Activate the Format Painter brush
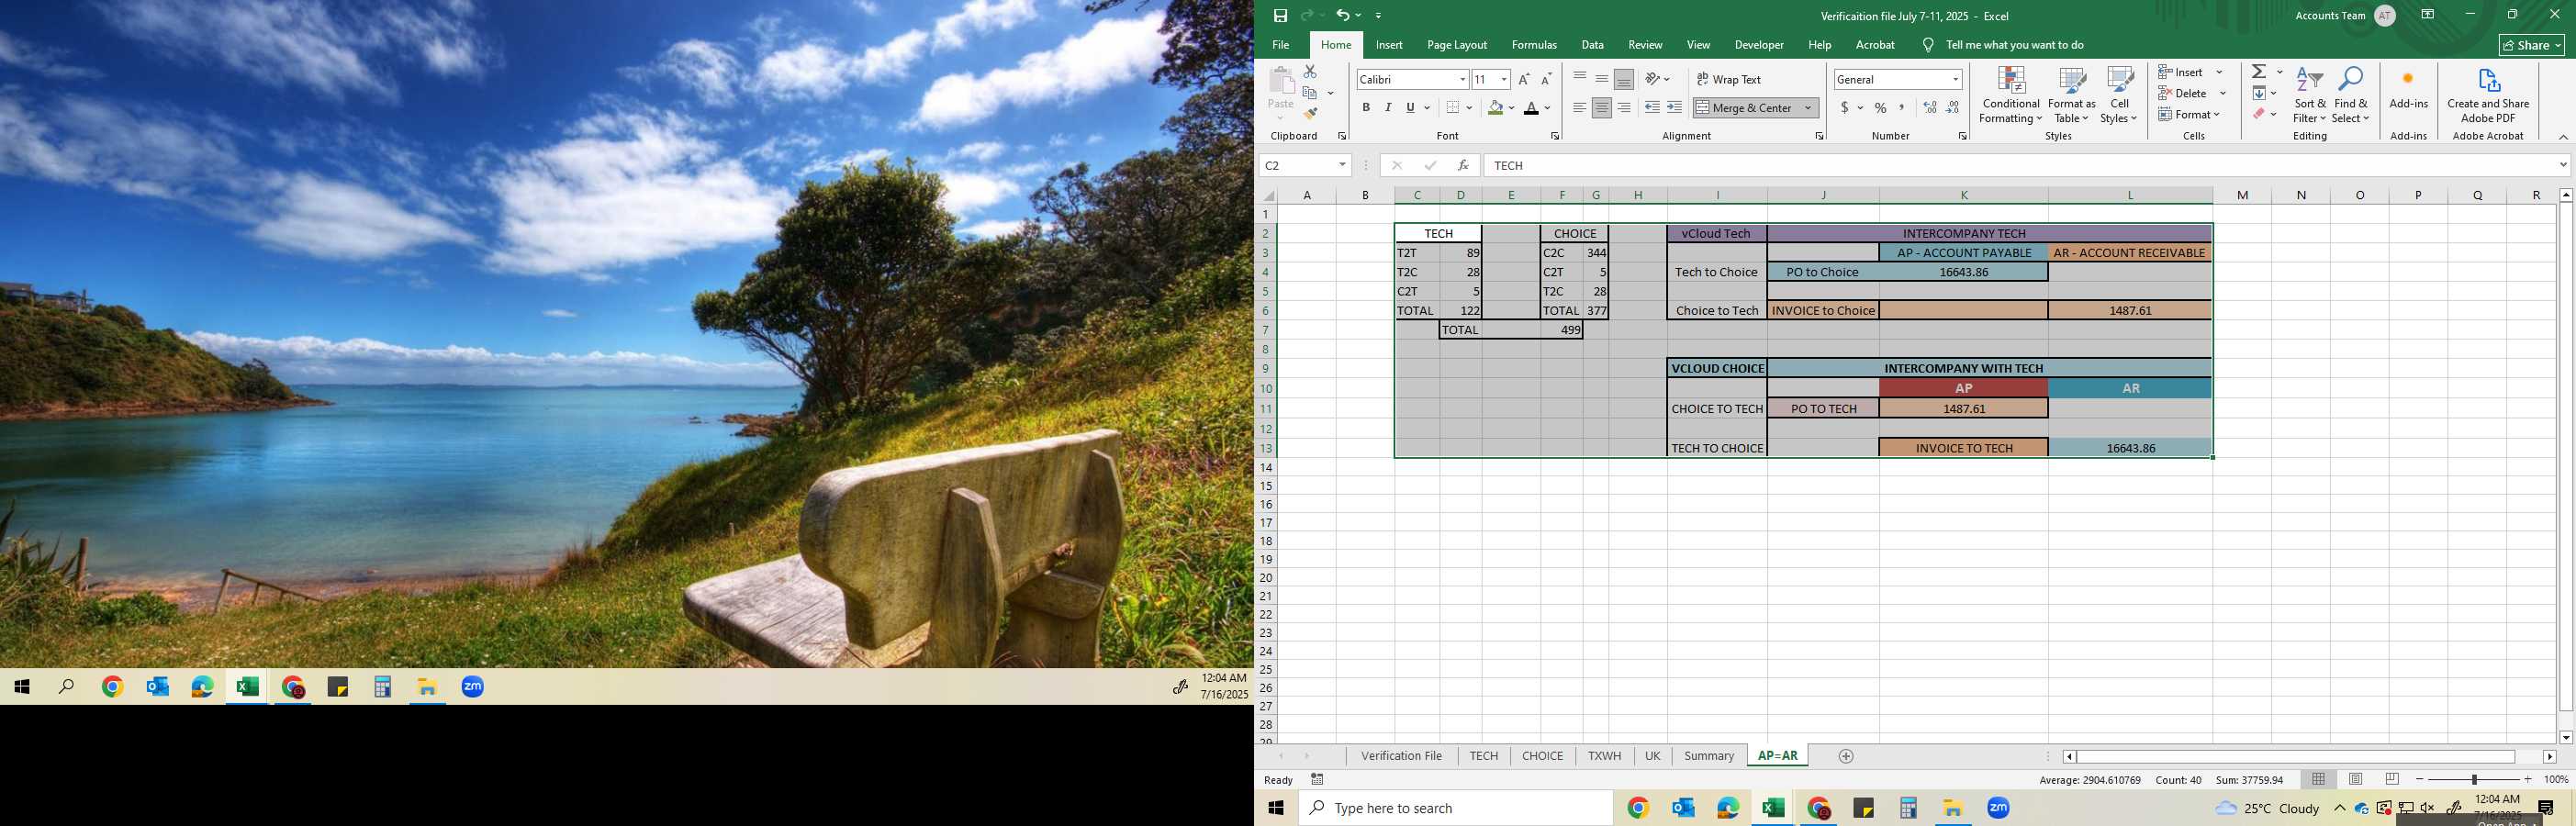Screen dimensions: 2576x826 (x=1310, y=114)
